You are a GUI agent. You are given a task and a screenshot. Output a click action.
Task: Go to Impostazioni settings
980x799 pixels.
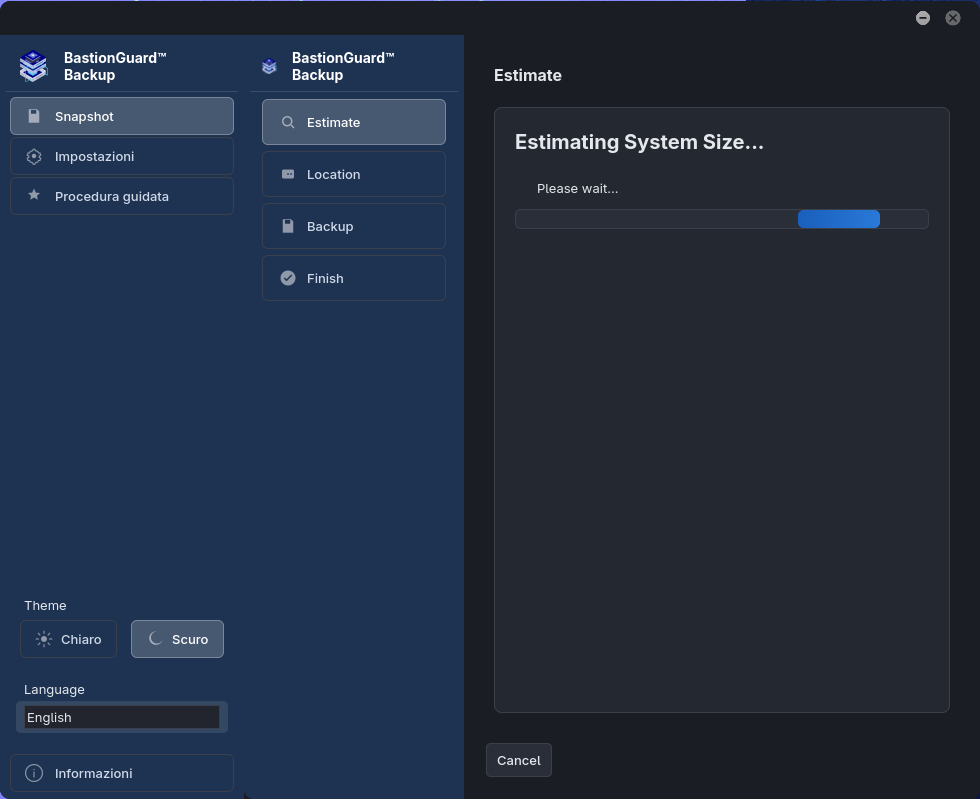click(122, 156)
